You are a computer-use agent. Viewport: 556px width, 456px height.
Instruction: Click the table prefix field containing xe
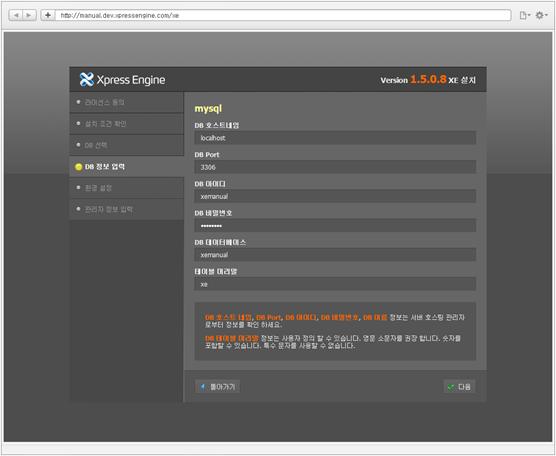335,284
